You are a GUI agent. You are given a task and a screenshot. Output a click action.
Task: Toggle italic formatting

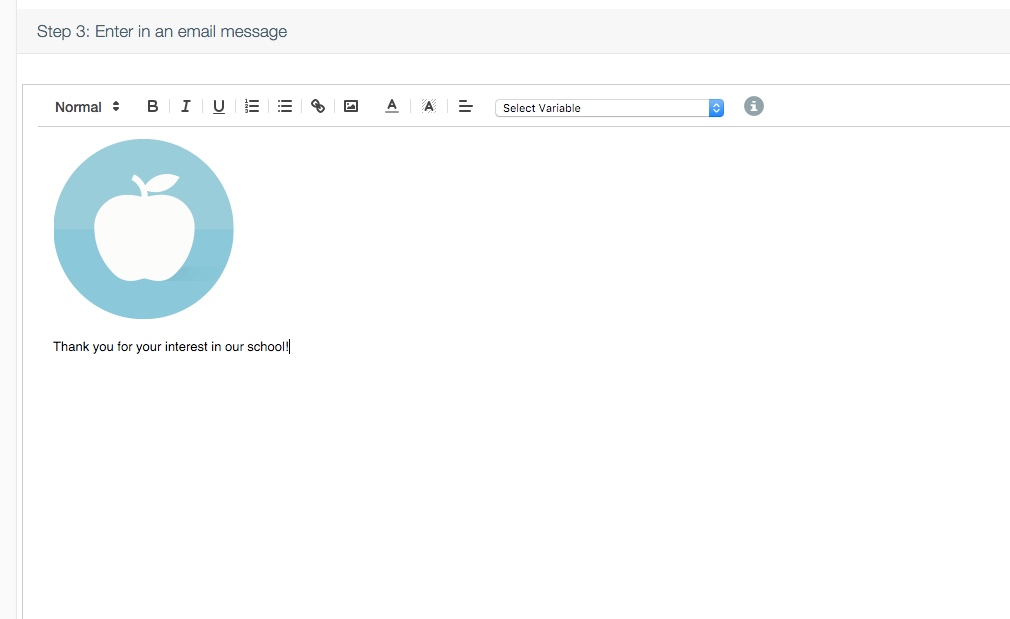(x=186, y=106)
